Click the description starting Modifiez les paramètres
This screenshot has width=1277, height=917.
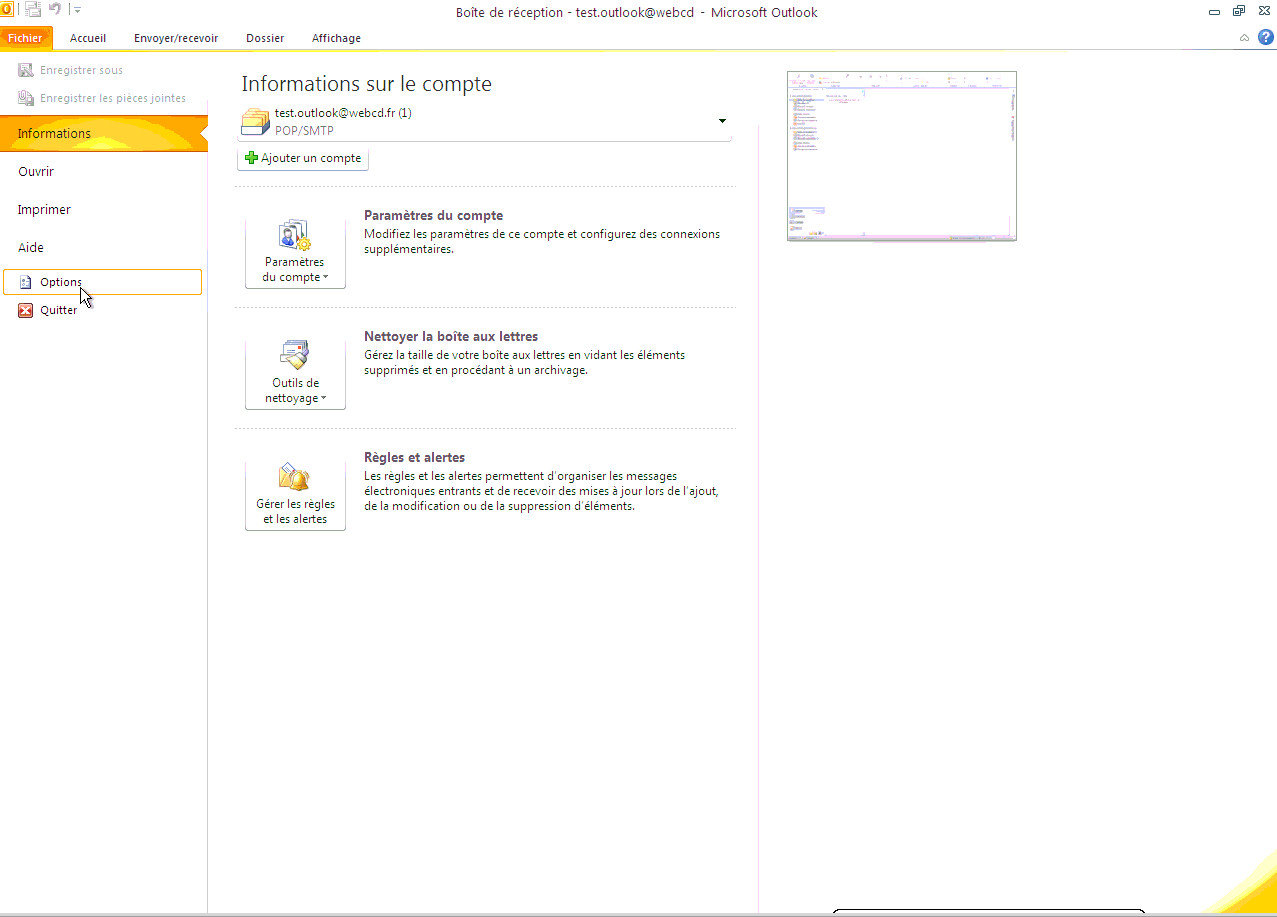[x=542, y=241]
